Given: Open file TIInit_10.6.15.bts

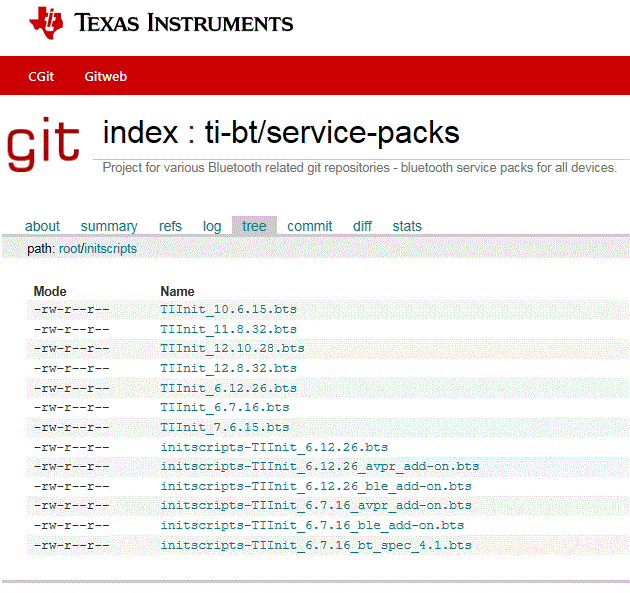Looking at the screenshot, I should point(229,309).
